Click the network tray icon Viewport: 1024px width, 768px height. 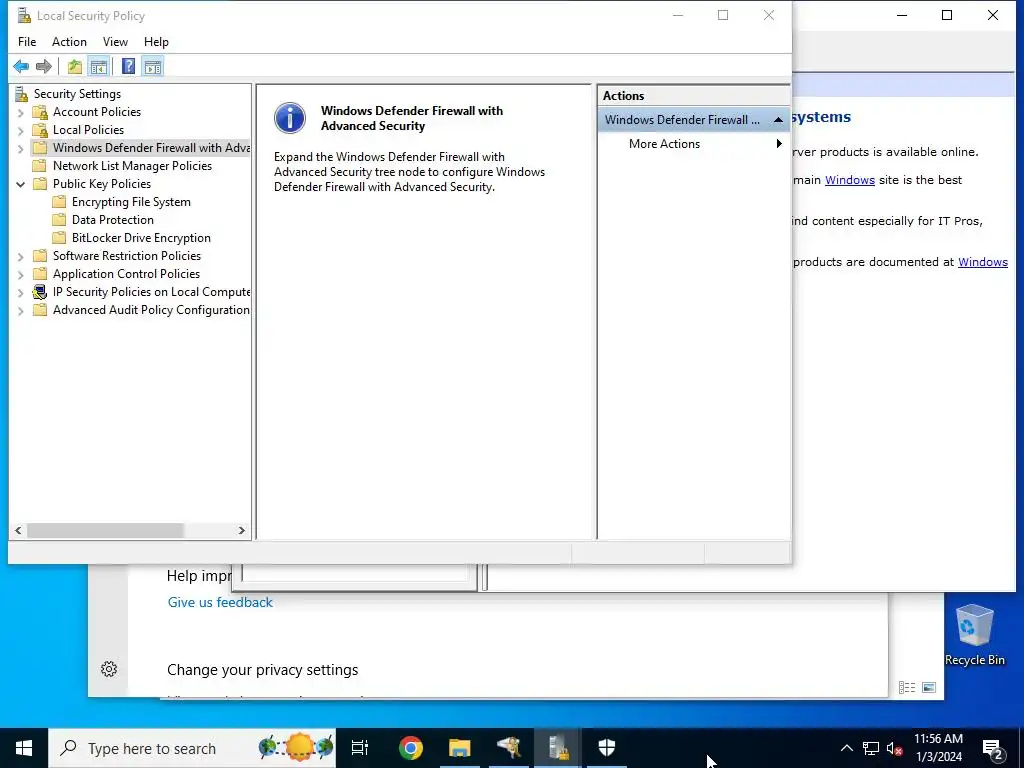[x=871, y=748]
